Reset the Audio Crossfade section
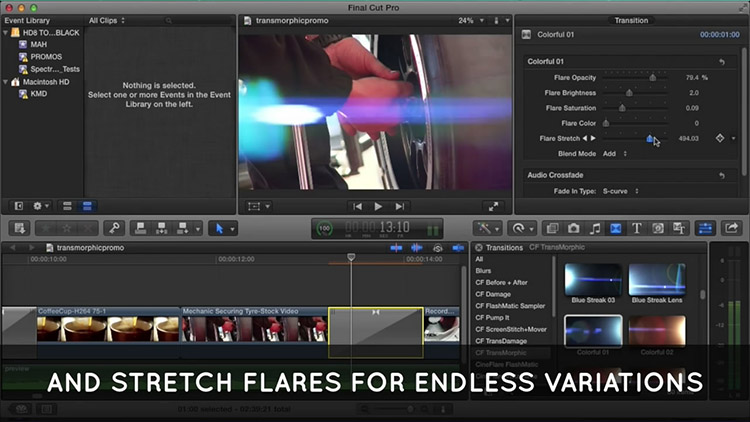 [x=722, y=176]
